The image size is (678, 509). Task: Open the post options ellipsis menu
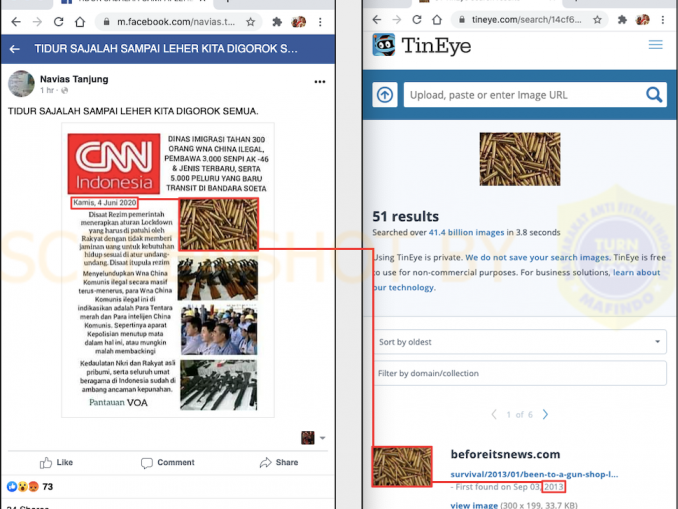pyautogui.click(x=320, y=82)
